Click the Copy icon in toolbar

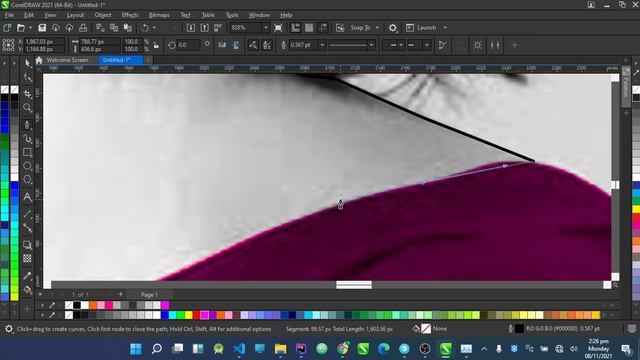(114, 28)
